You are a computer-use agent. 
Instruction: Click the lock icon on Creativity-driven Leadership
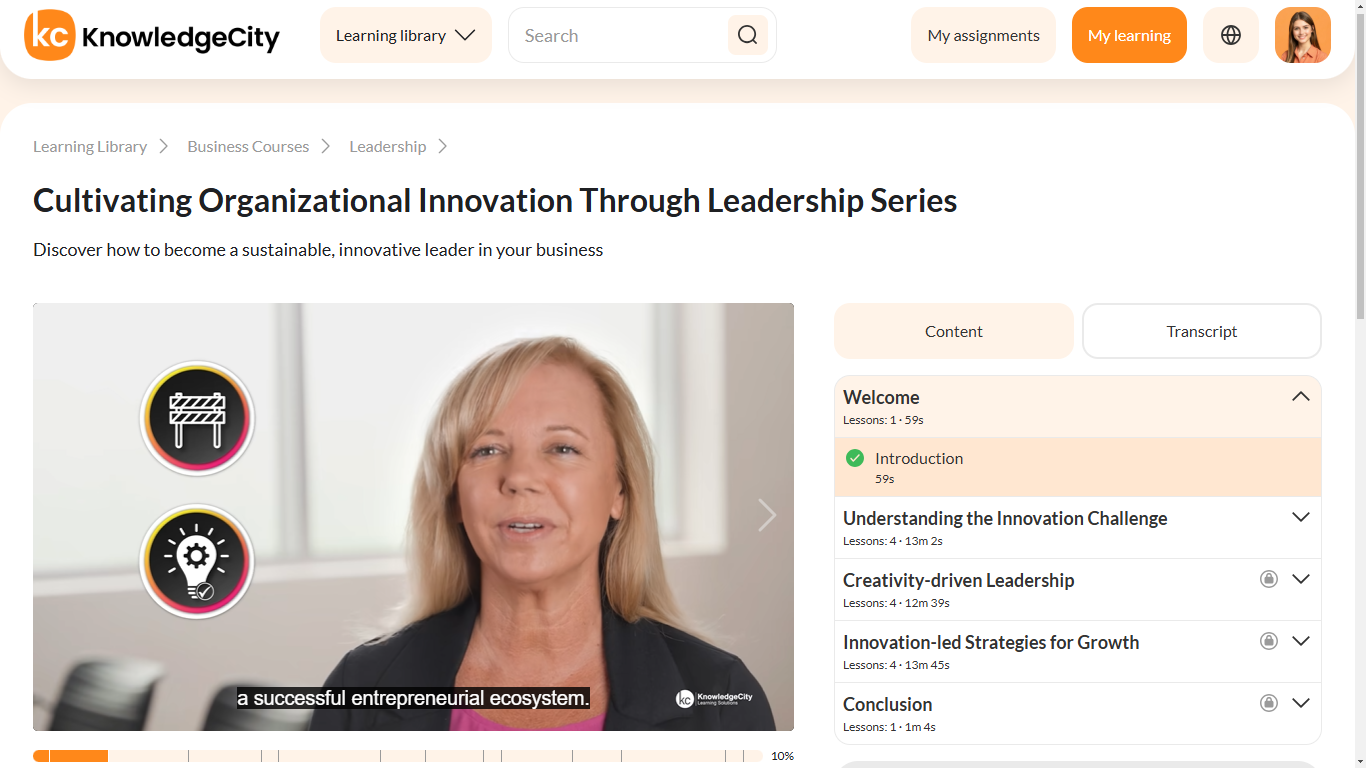click(1269, 579)
